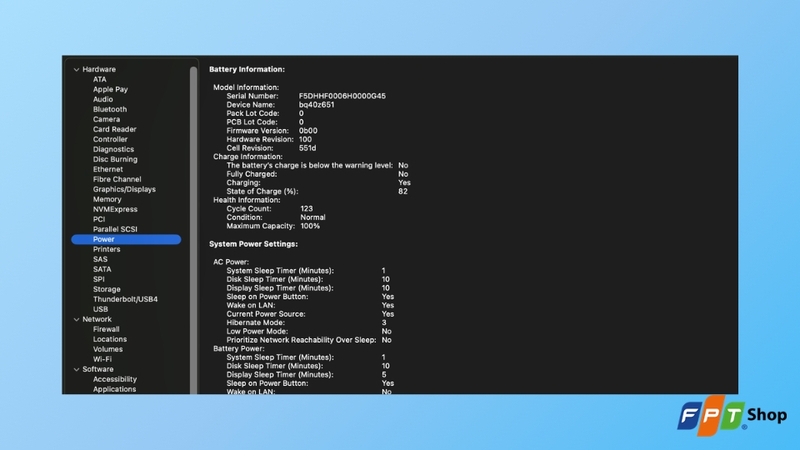Screen dimensions: 800x450
Task: Open the Bluetooth hardware entry
Action: [x=110, y=109]
